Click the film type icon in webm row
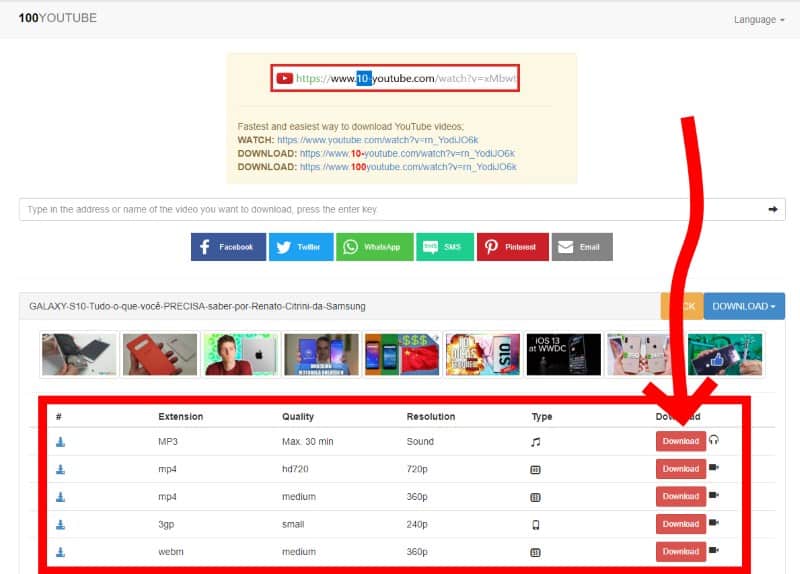800x574 pixels. click(535, 552)
